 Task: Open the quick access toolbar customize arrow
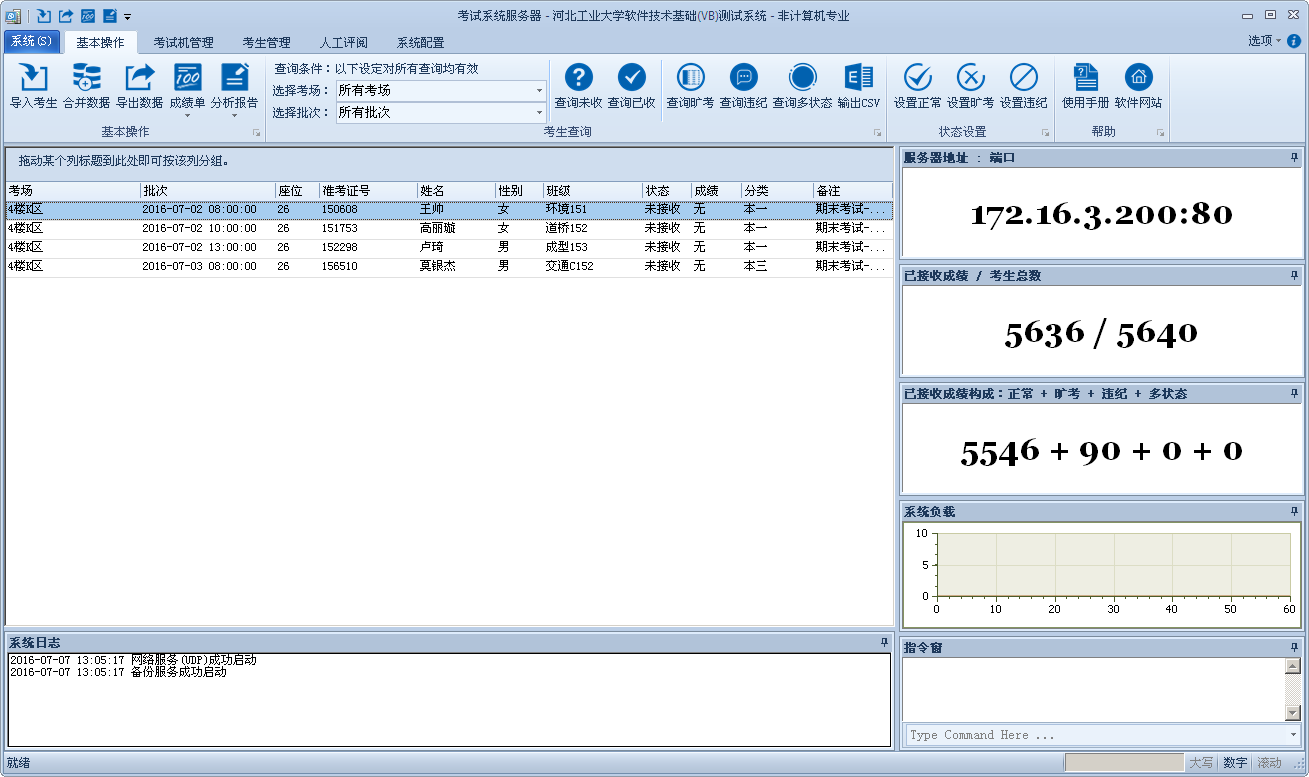(x=128, y=17)
